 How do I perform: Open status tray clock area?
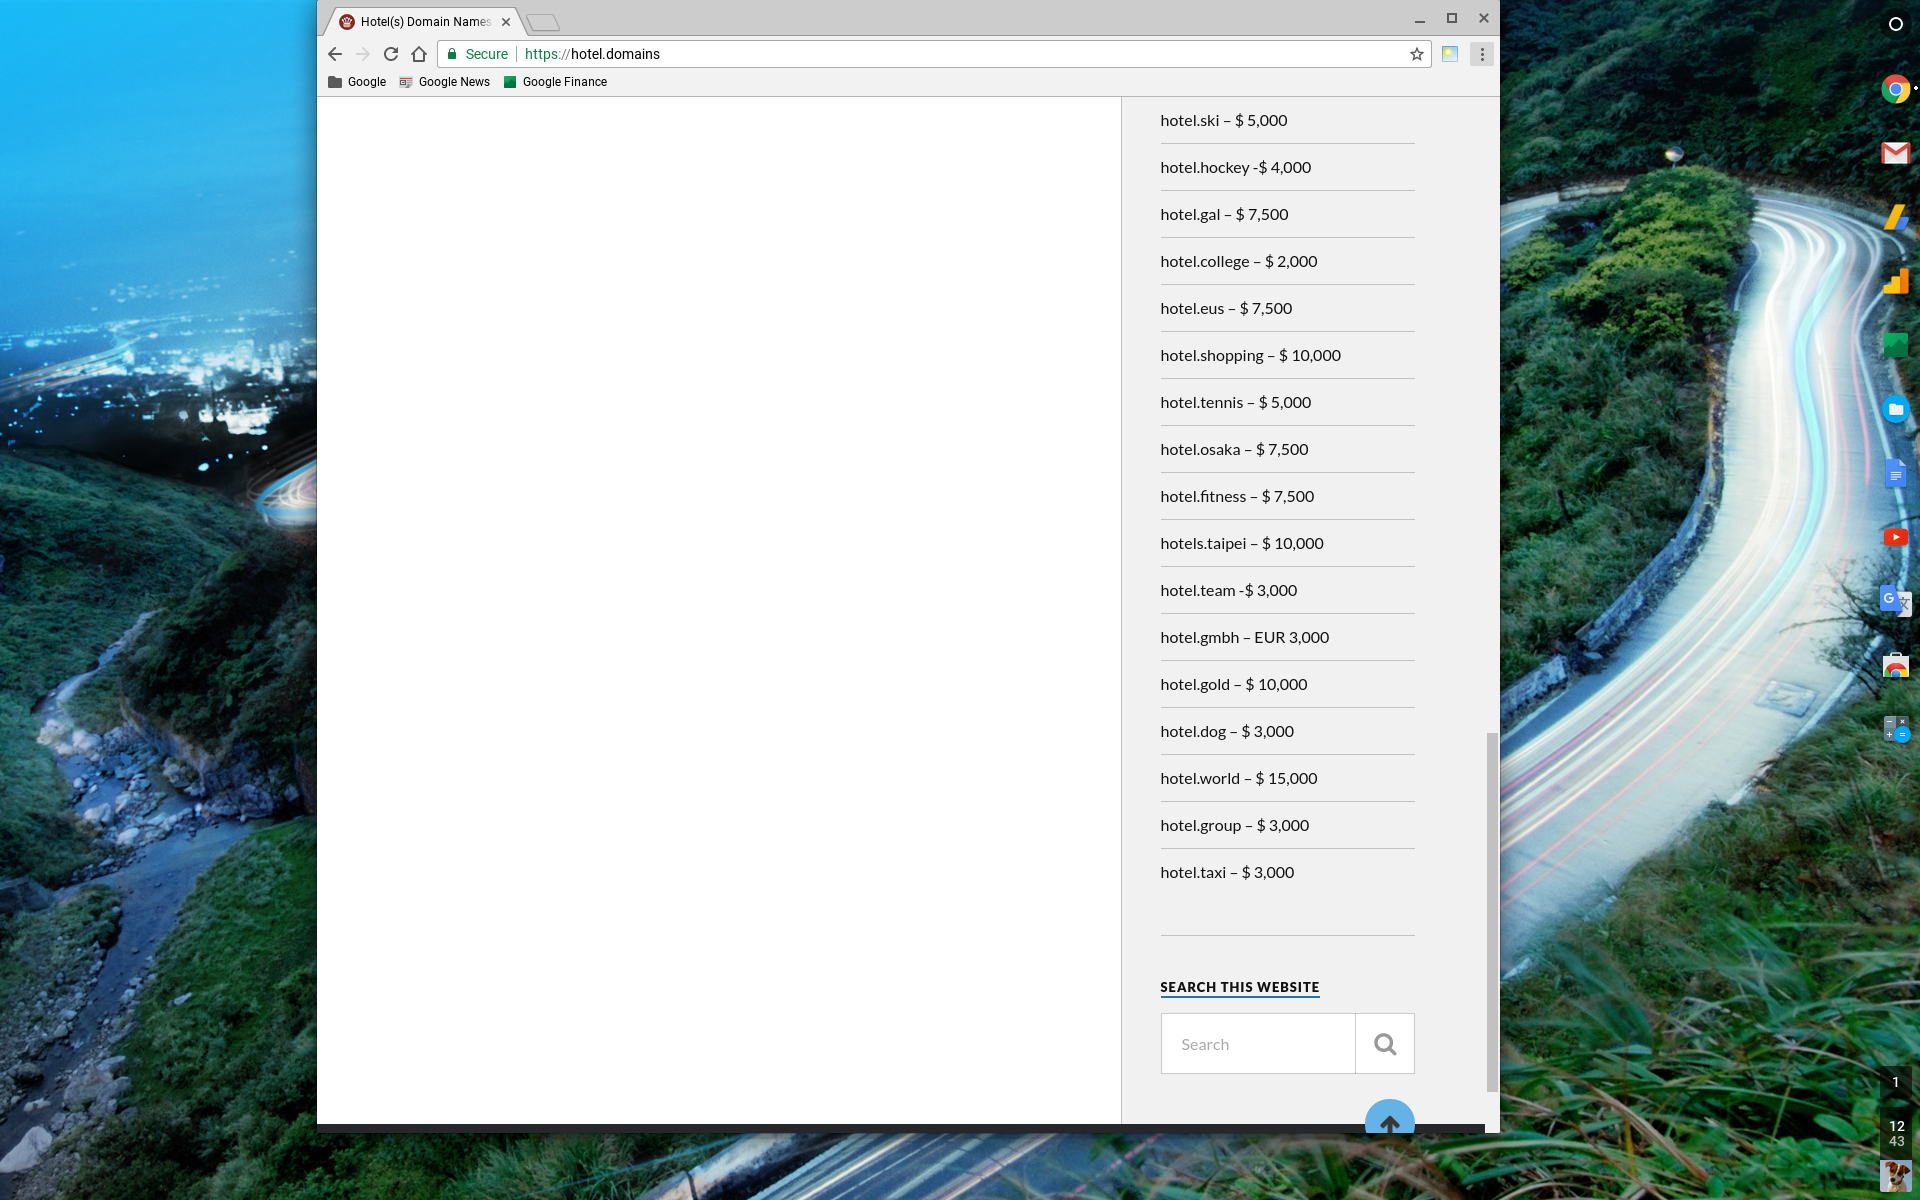1895,1133
